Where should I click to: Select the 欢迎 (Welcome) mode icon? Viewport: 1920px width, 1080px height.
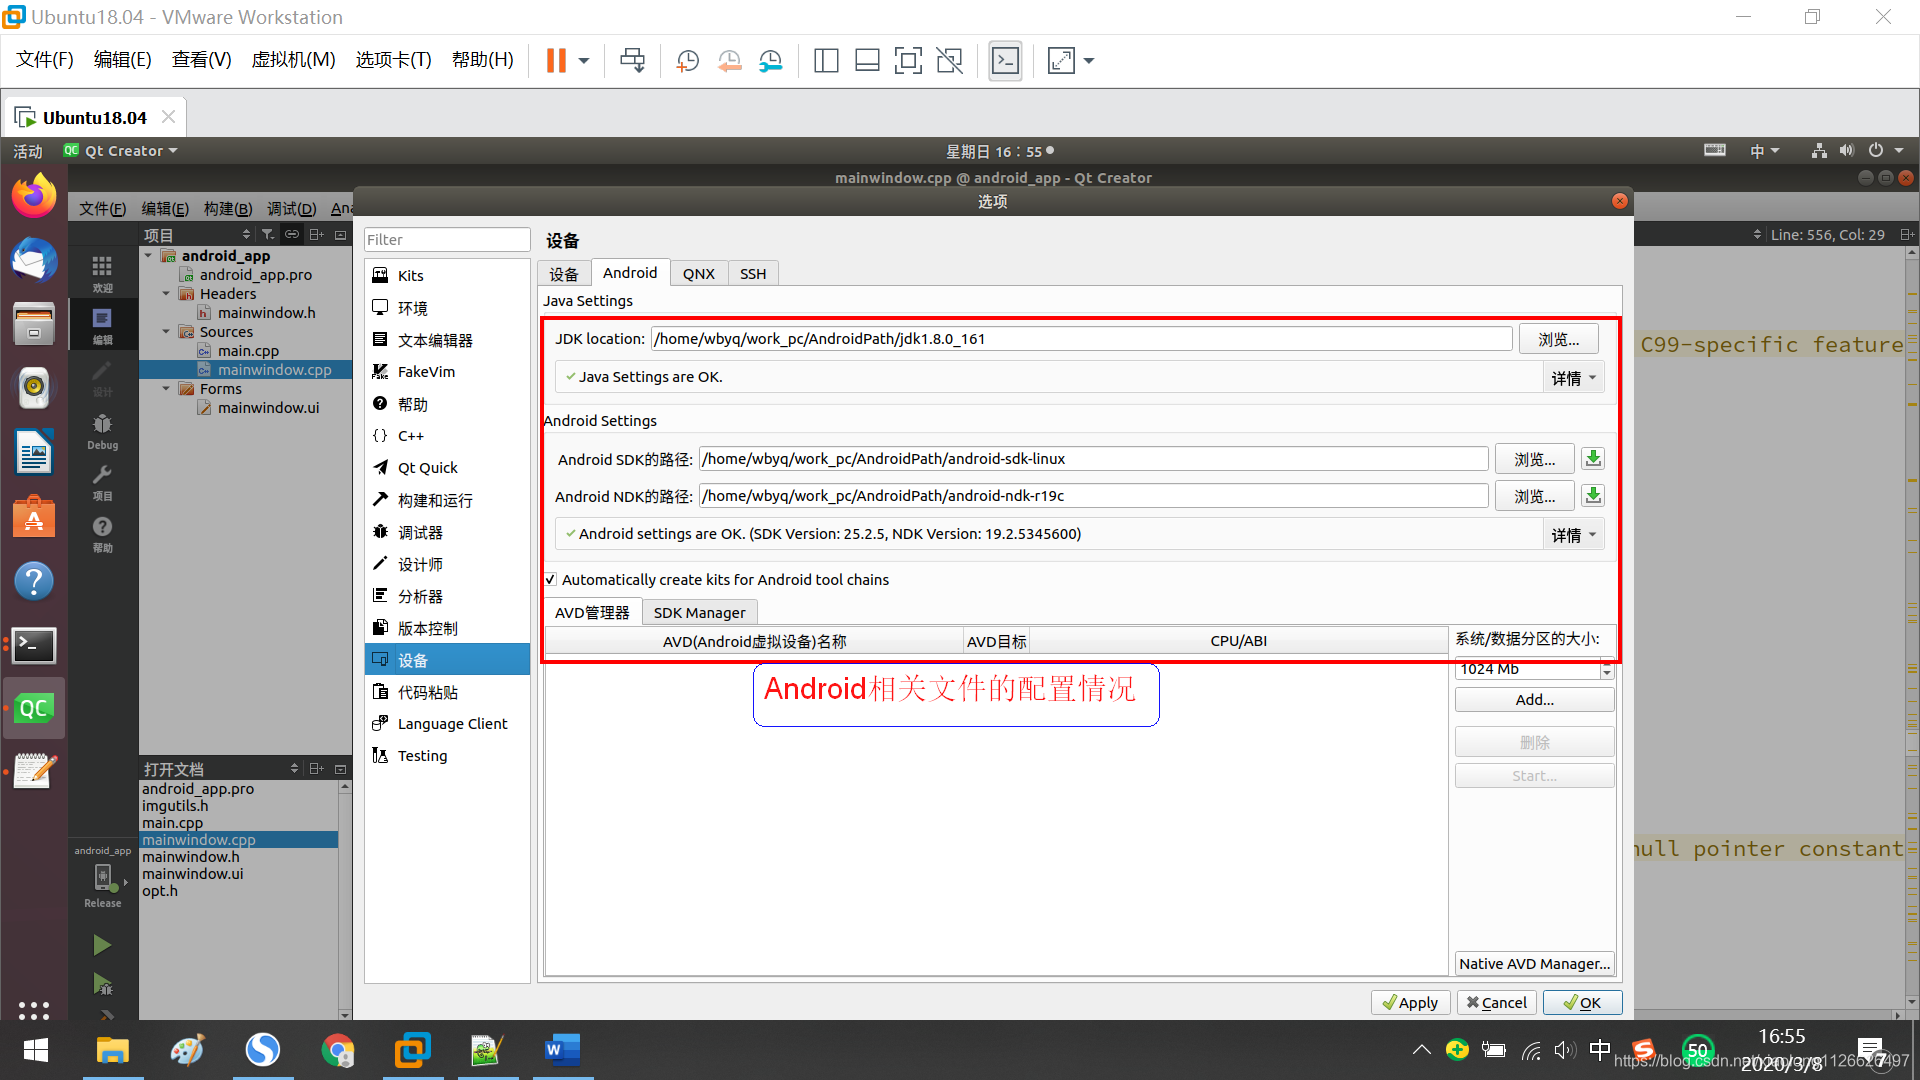[101, 272]
